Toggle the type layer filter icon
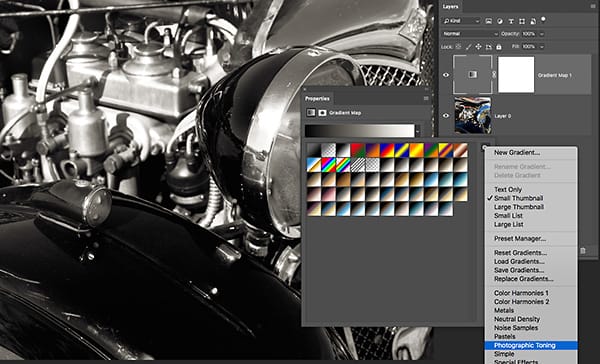This screenshot has width=600, height=364. (511, 21)
